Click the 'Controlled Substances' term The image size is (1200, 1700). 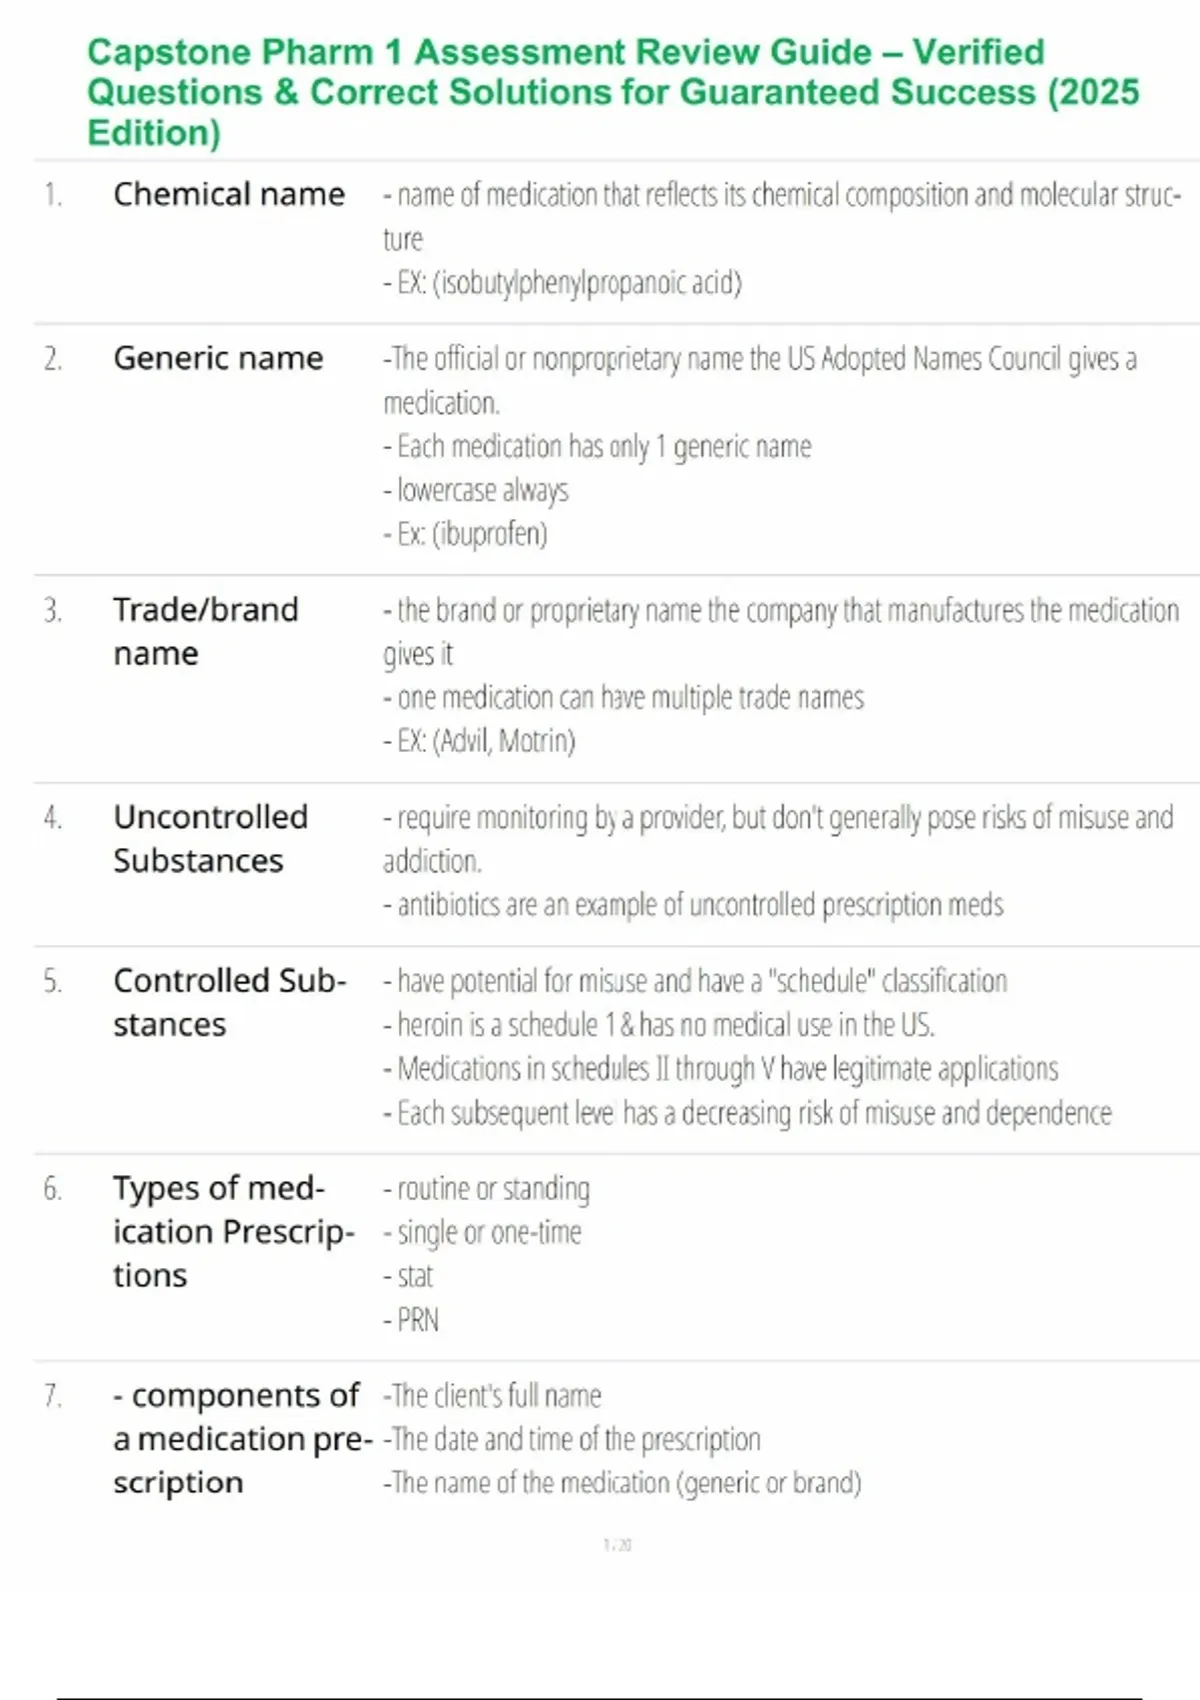point(230,1002)
